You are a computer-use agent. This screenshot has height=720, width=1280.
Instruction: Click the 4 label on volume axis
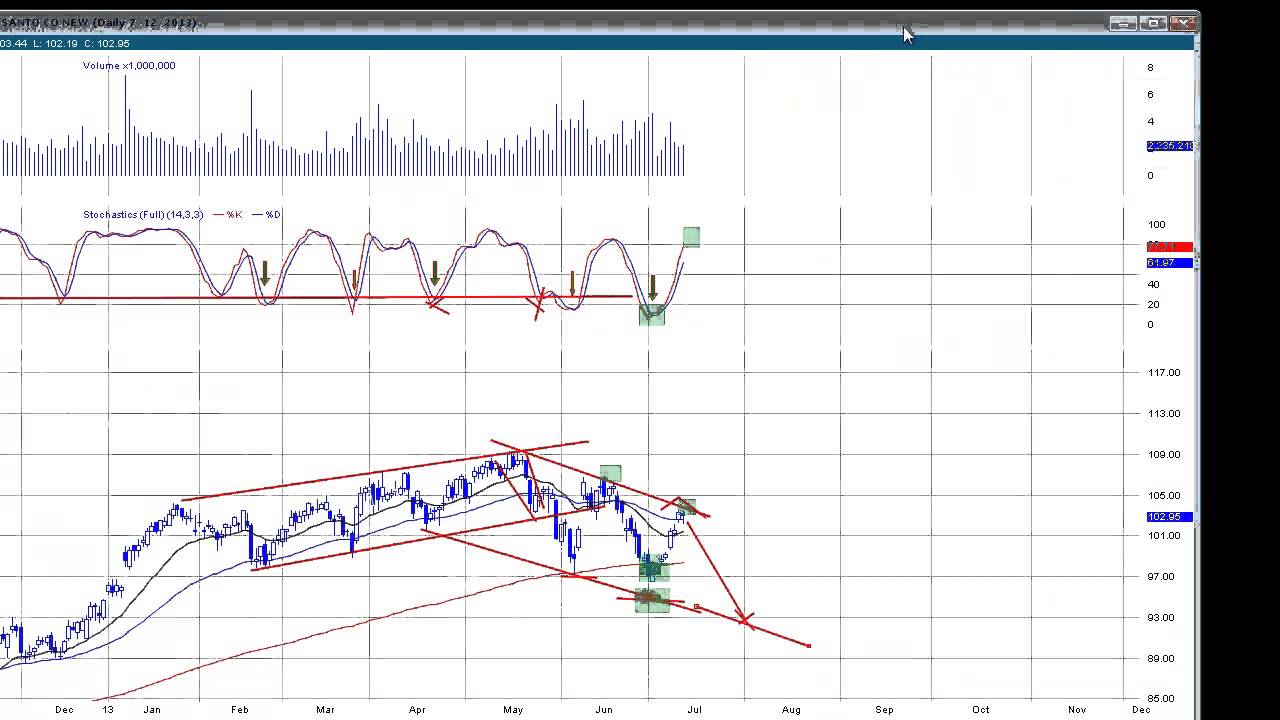(x=1151, y=122)
